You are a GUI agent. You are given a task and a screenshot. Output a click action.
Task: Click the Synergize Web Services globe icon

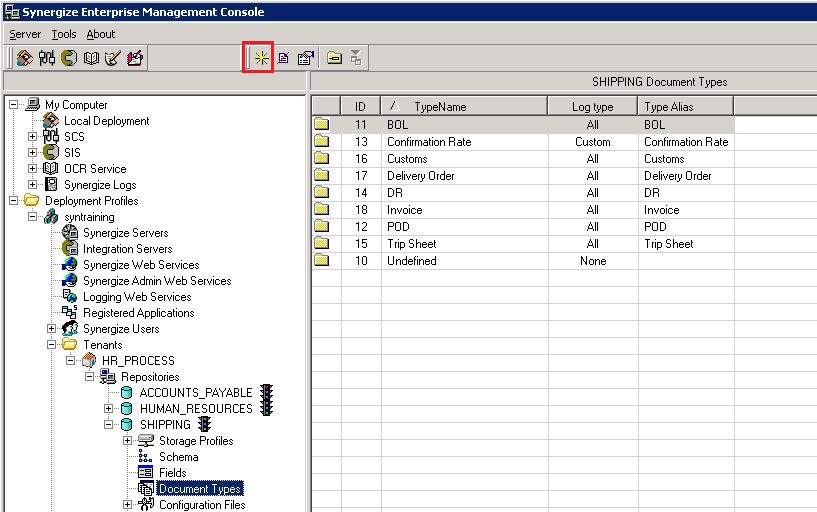coord(70,264)
